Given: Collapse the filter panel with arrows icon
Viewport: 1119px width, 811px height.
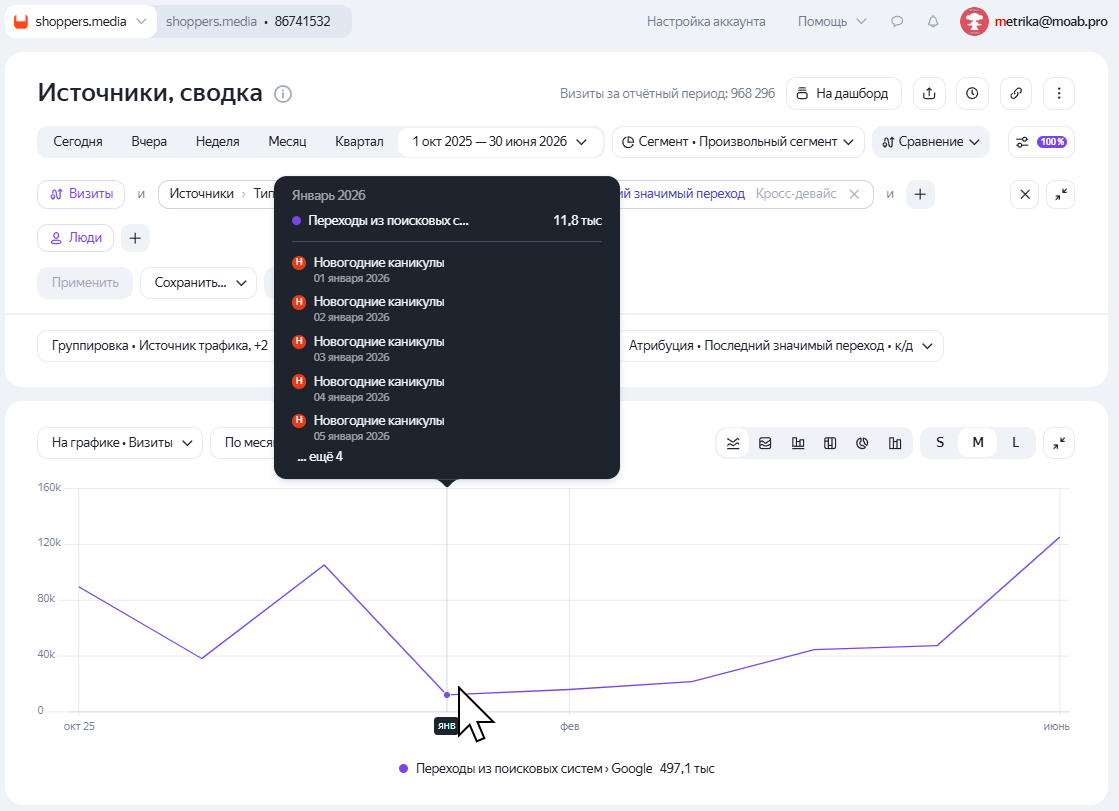Looking at the screenshot, I should point(1060,194).
